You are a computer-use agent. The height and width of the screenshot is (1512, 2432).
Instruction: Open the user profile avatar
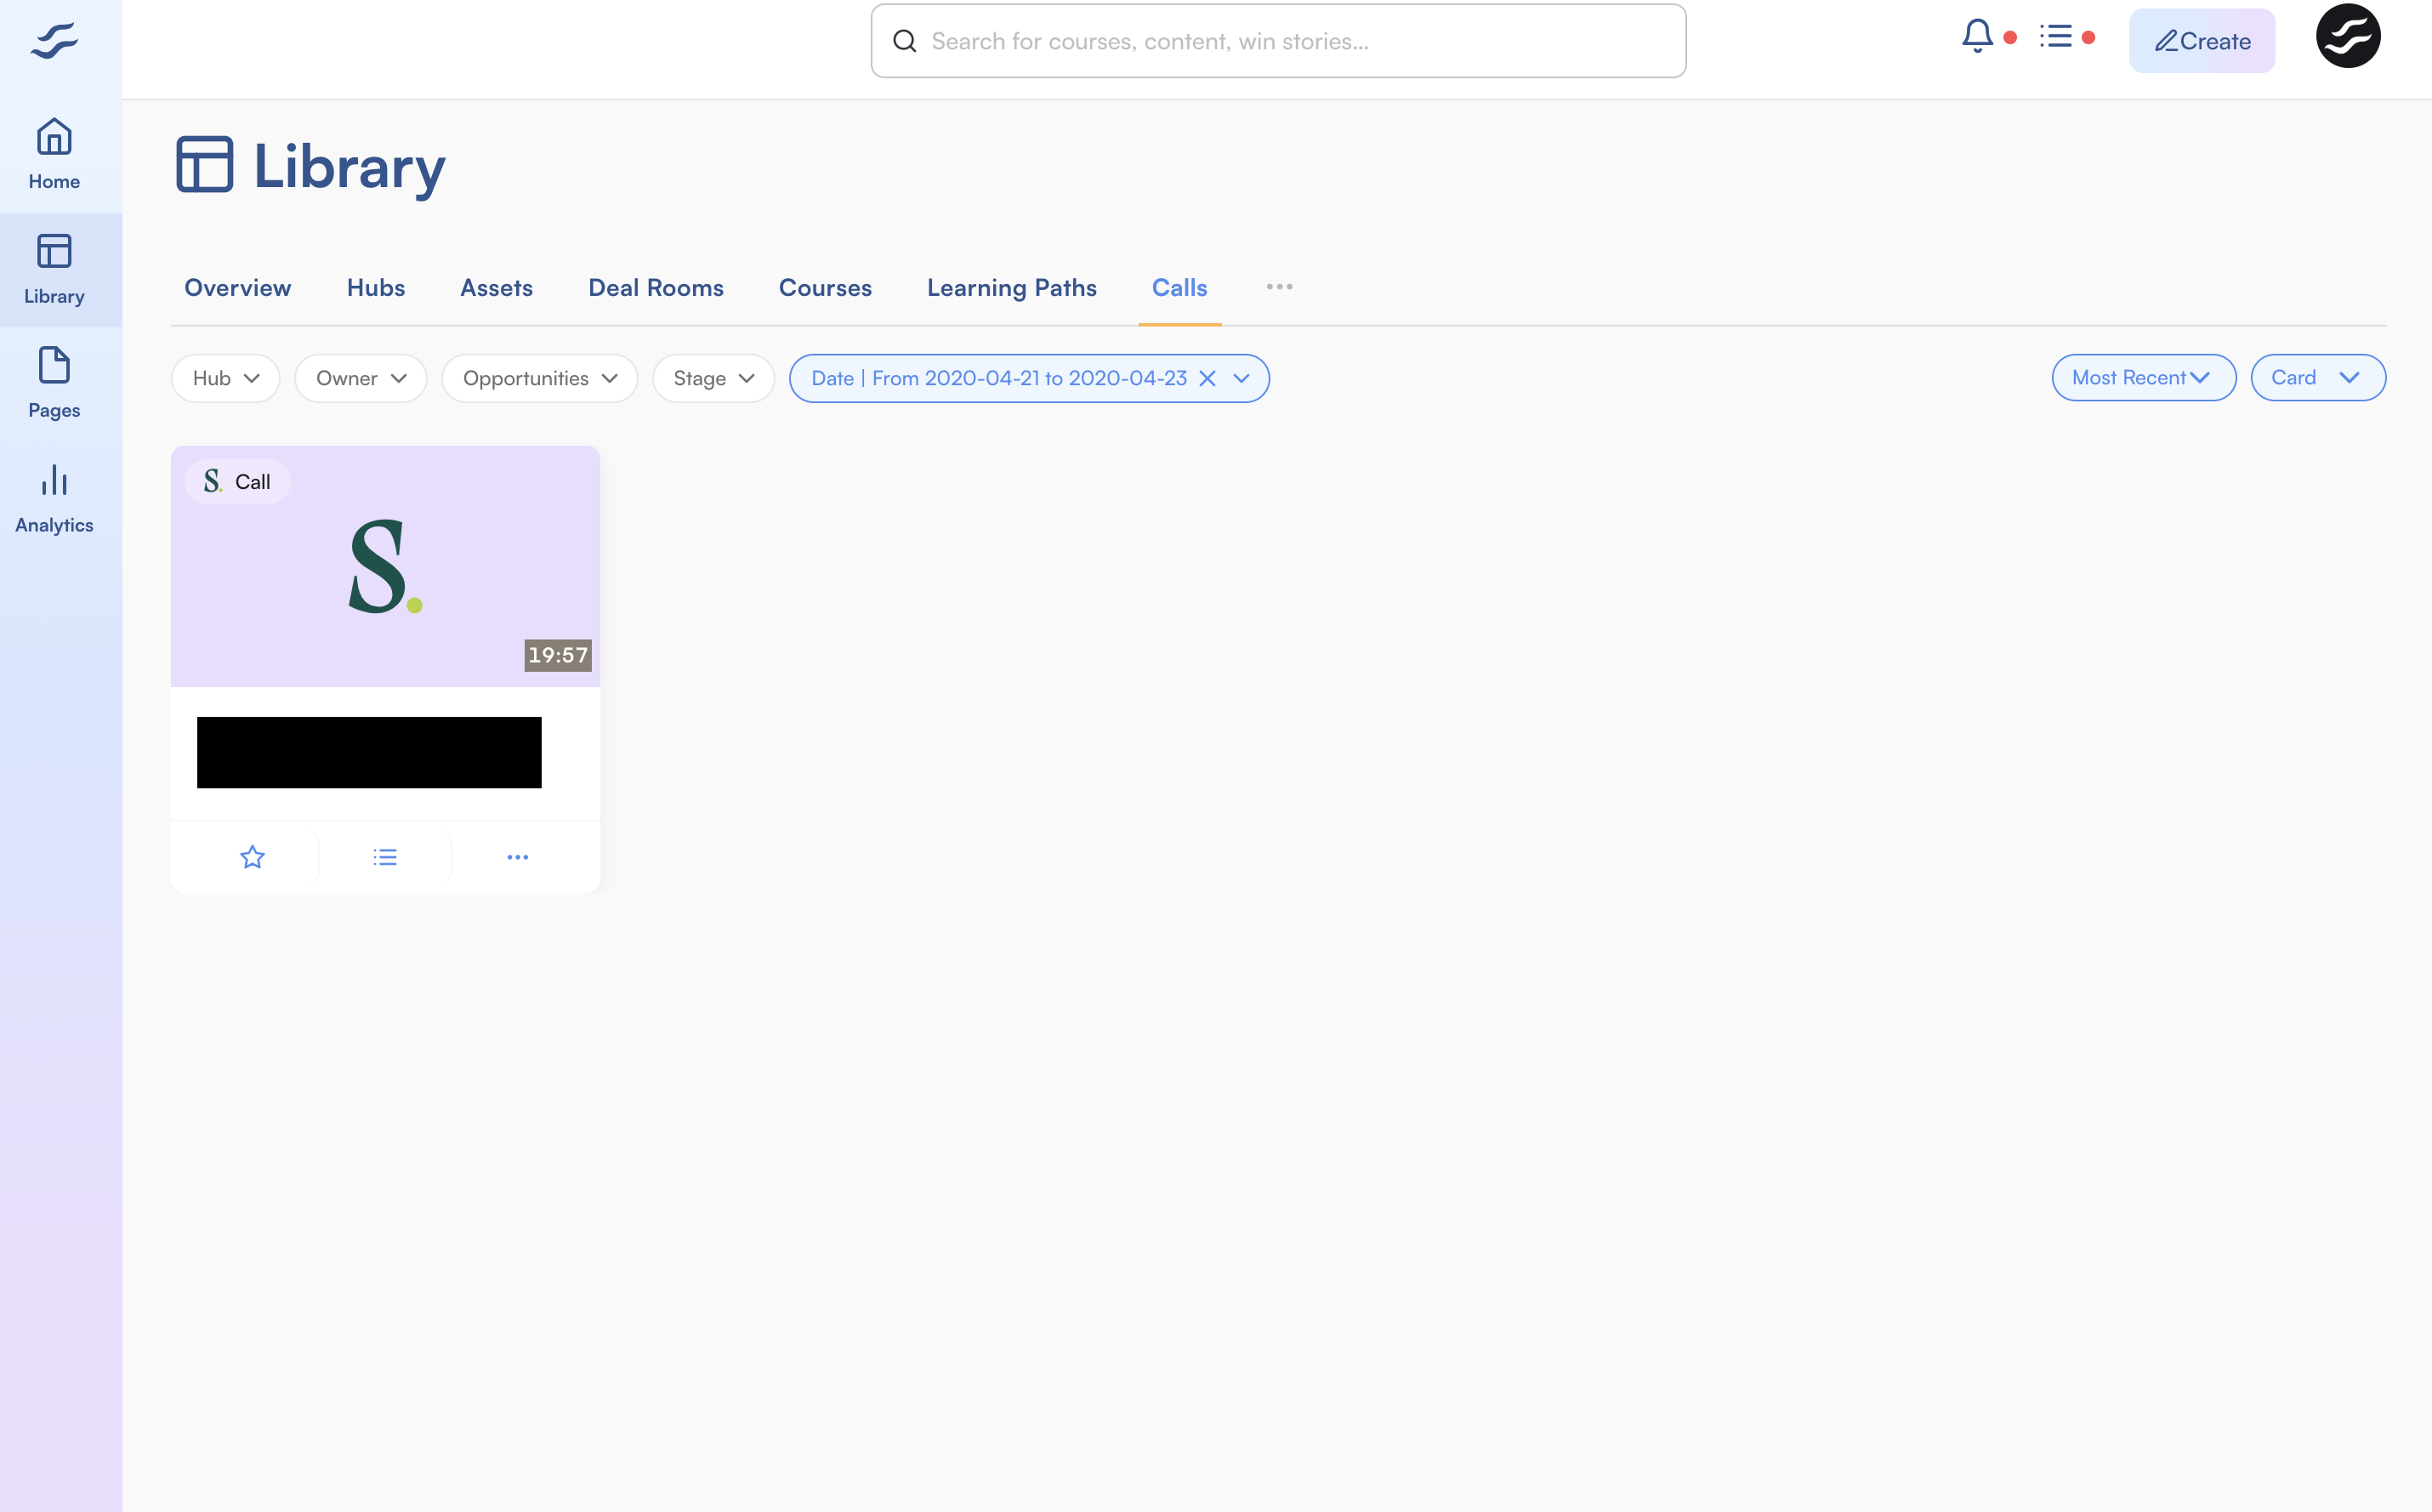2347,37
